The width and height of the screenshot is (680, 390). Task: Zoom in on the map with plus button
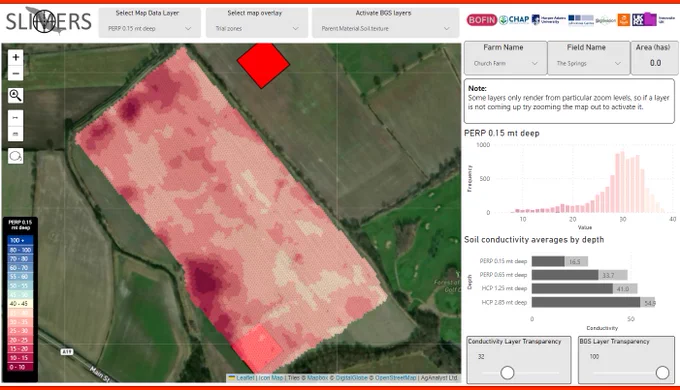click(16, 57)
